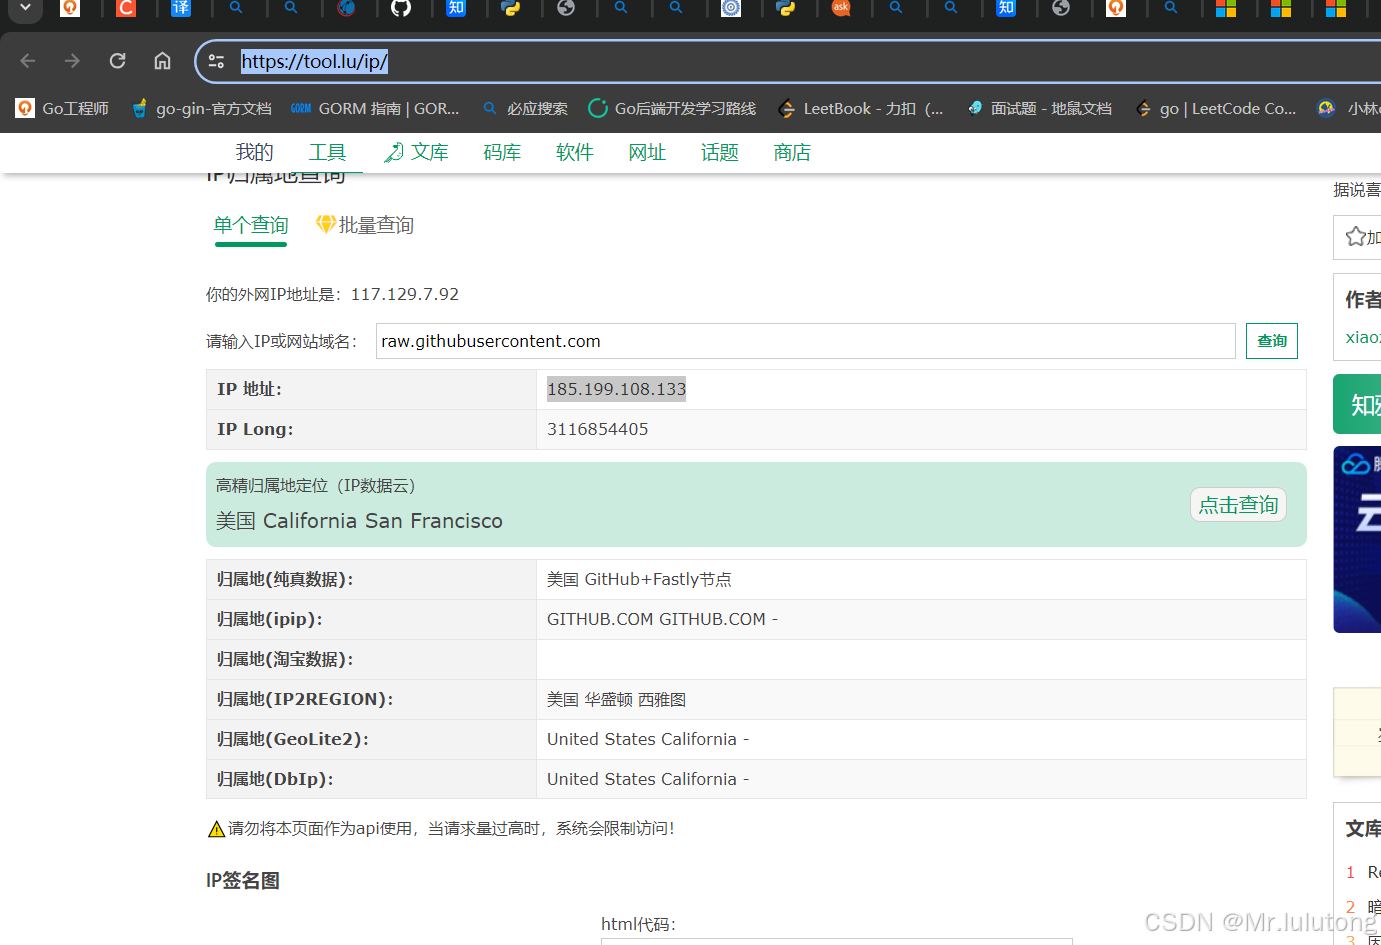Select the IP Long value 3116854405

point(598,429)
